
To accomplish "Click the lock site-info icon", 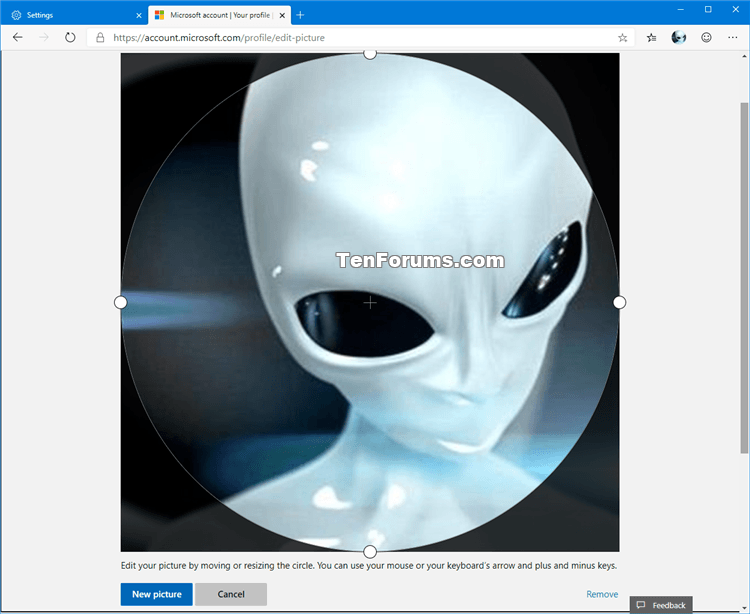I will pos(100,38).
